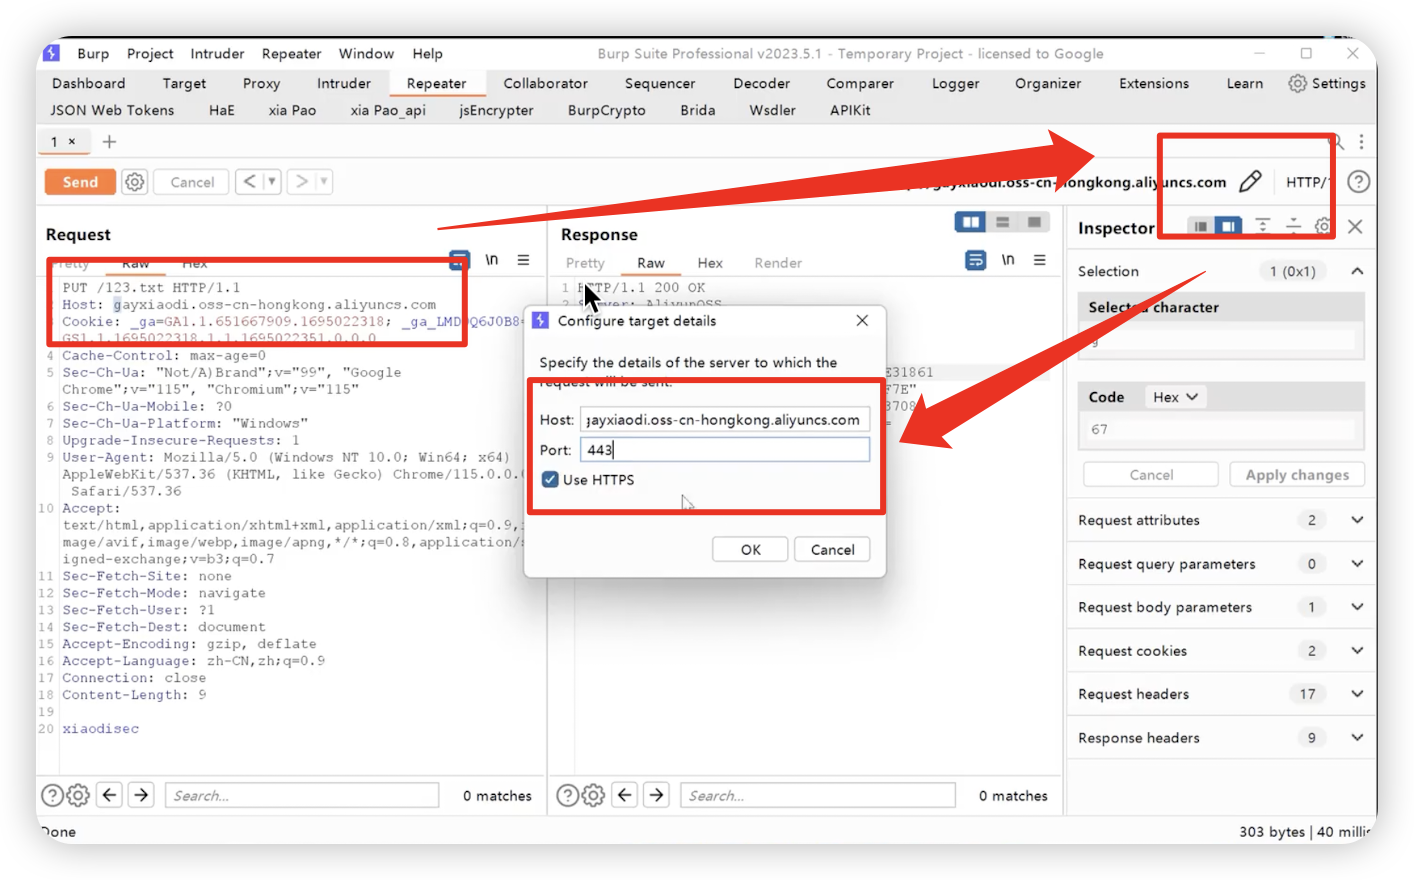The height and width of the screenshot is (880, 1414).
Task: Open the Repeater help question-mark icon near HTTP/1
Action: (1358, 182)
